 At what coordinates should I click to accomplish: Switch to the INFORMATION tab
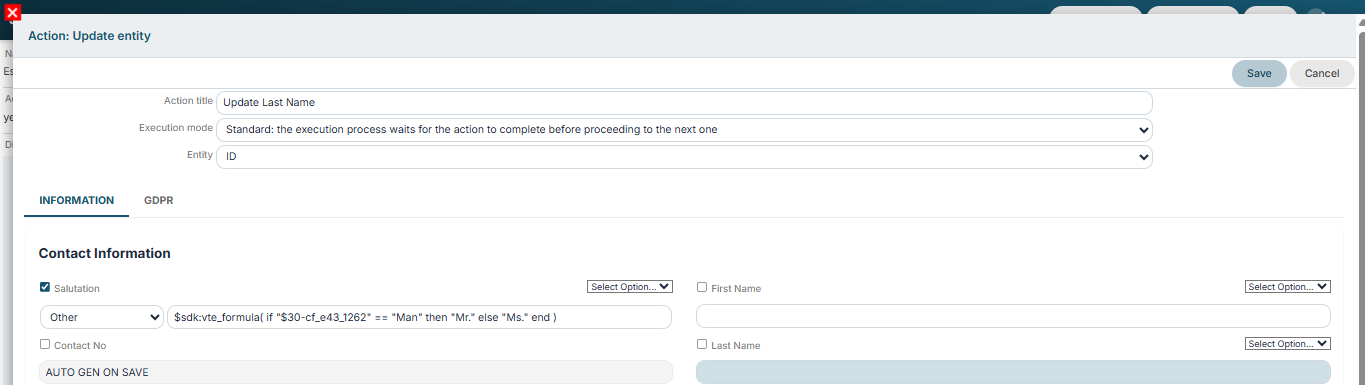76,200
